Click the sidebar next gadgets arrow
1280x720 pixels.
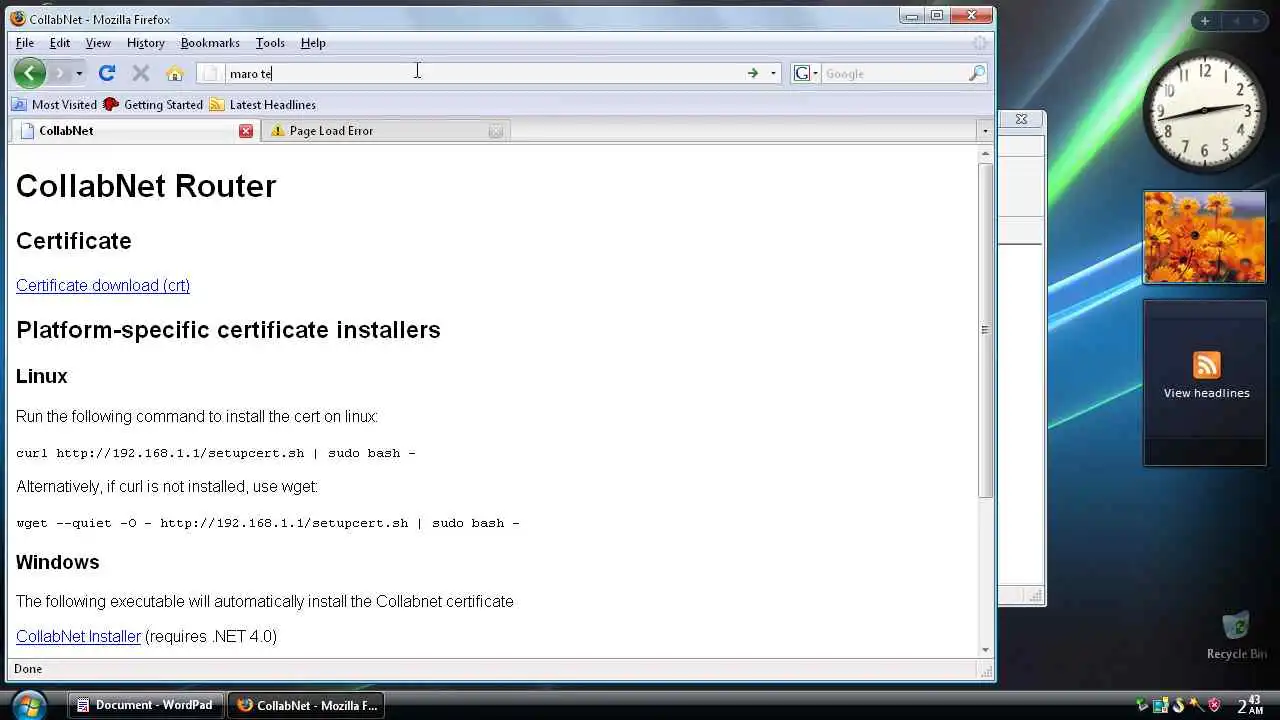point(1255,21)
